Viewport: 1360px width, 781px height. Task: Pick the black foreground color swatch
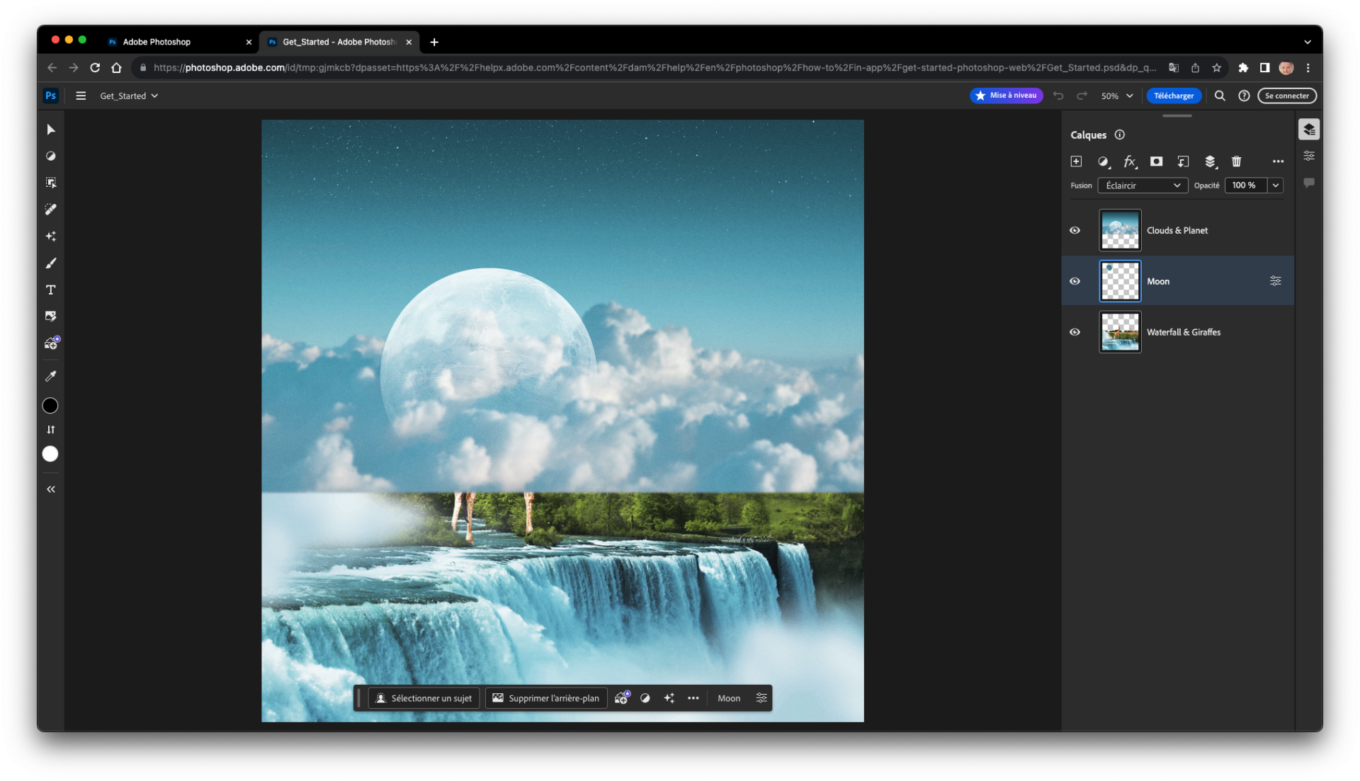coord(50,406)
